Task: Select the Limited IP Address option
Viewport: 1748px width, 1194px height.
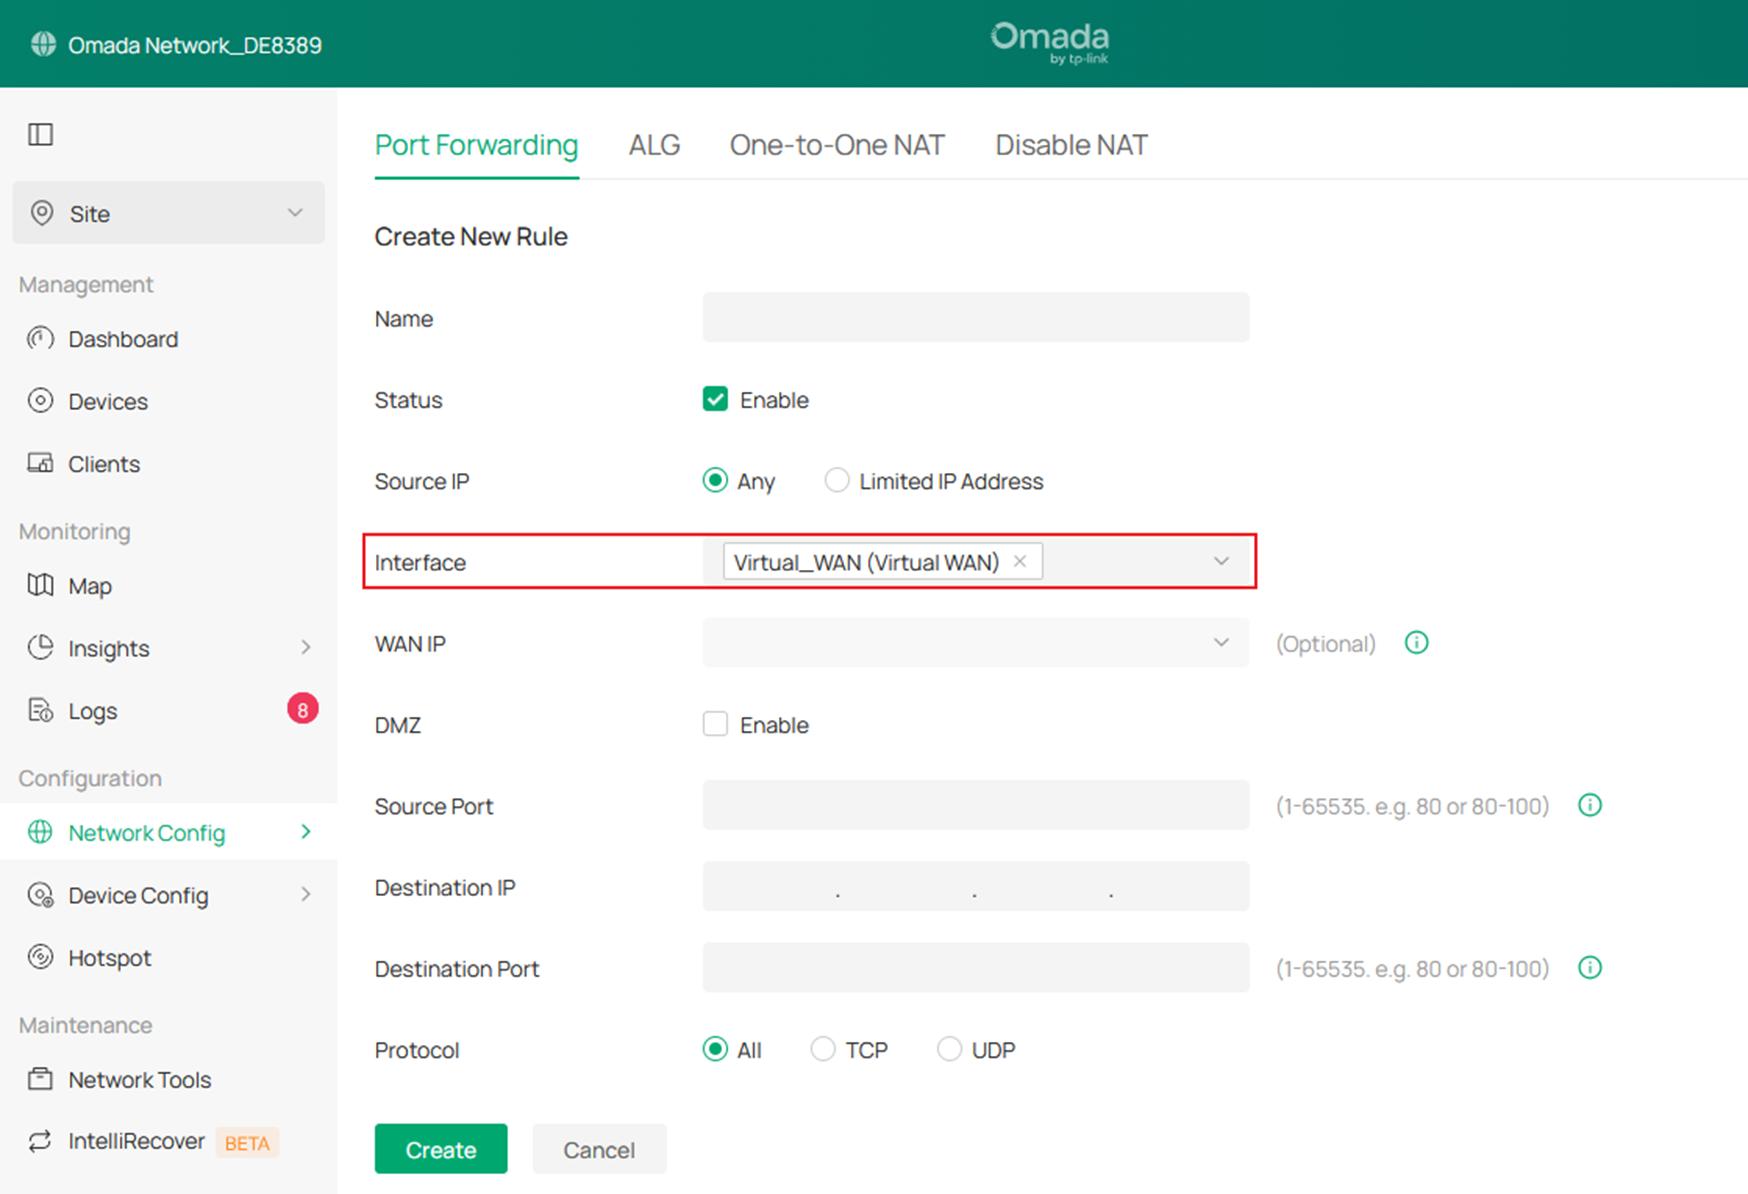Action: [836, 480]
